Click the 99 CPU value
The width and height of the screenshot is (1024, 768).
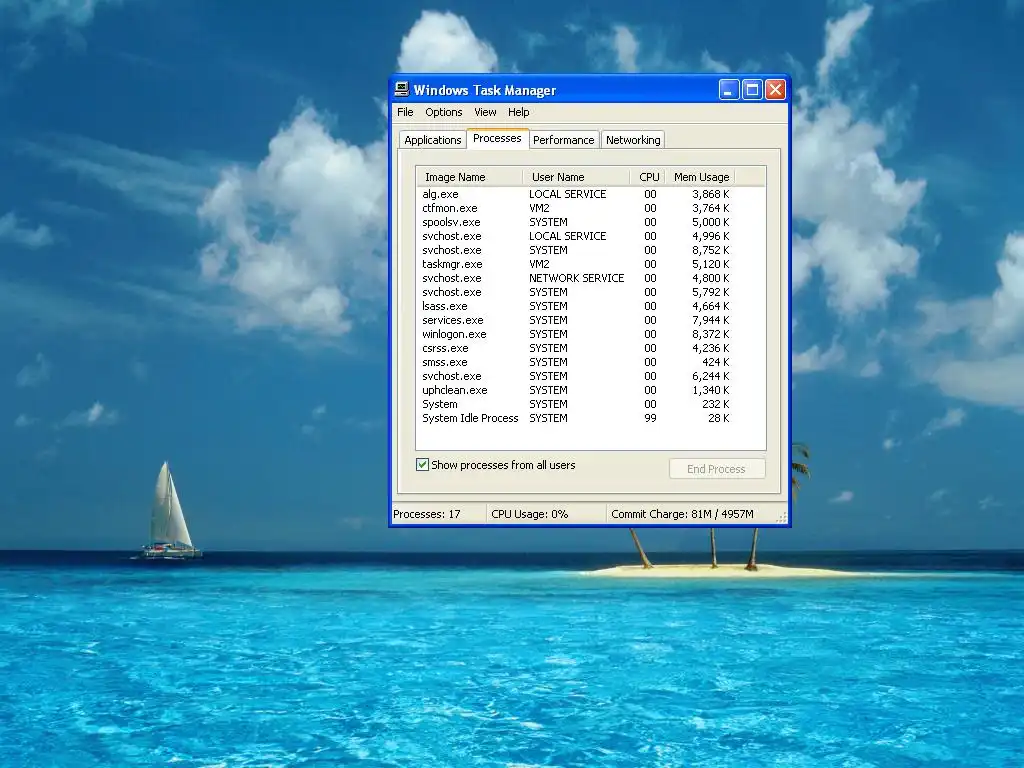pyautogui.click(x=650, y=419)
